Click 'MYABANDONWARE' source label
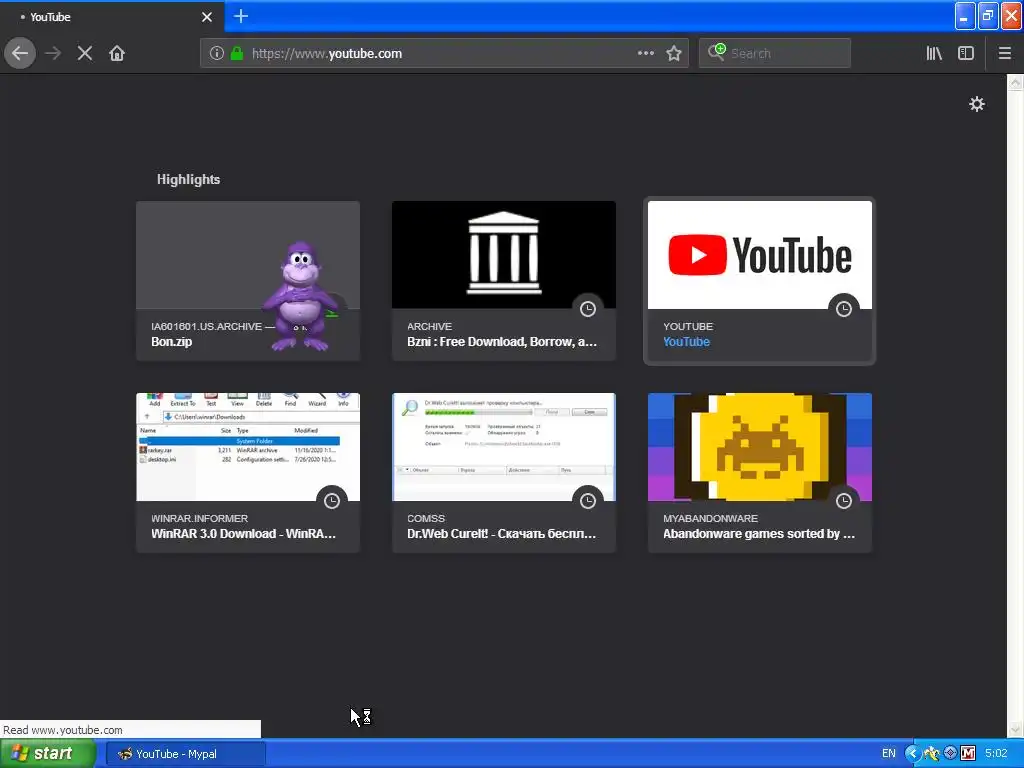 click(x=711, y=519)
